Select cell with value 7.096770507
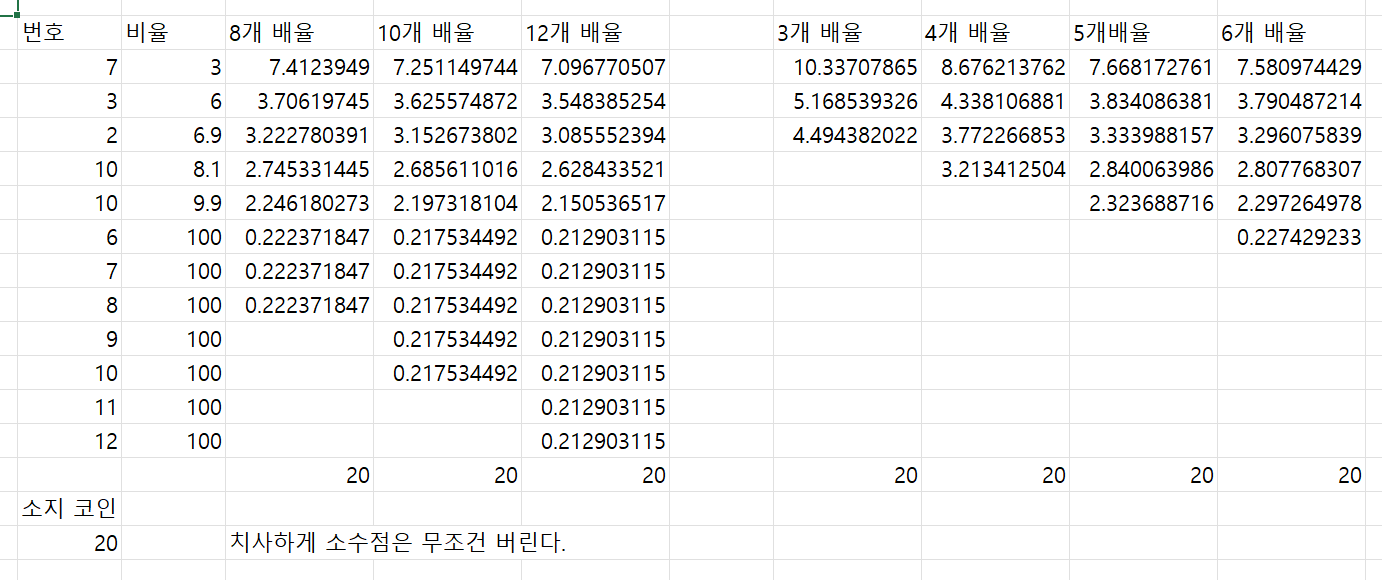Image resolution: width=1382 pixels, height=580 pixels. pyautogui.click(x=596, y=68)
